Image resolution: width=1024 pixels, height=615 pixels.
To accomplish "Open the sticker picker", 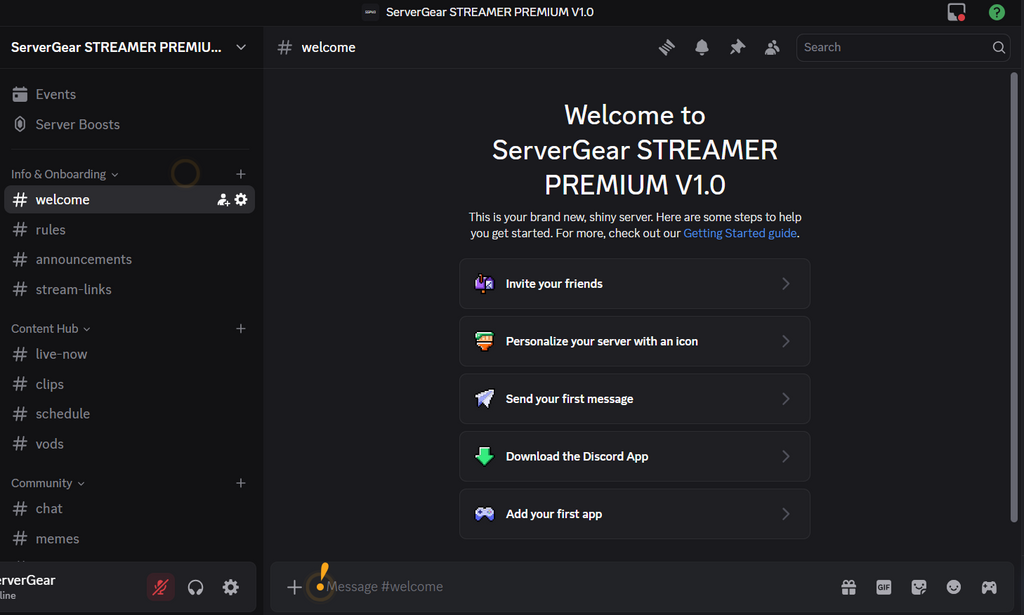I will [918, 587].
